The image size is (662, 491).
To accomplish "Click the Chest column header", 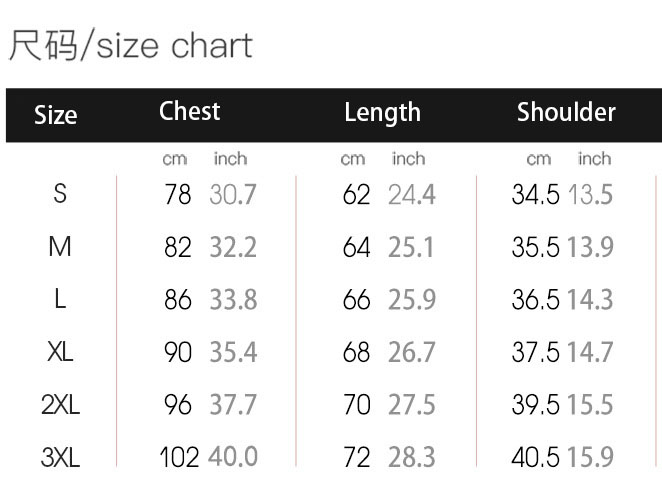I will 190,111.
